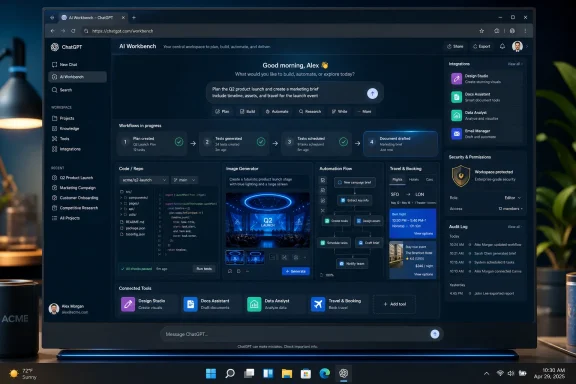Screen dimensions: 576x384
Task: Open Design Studio in the Integrations panel
Action: (x=485, y=78)
